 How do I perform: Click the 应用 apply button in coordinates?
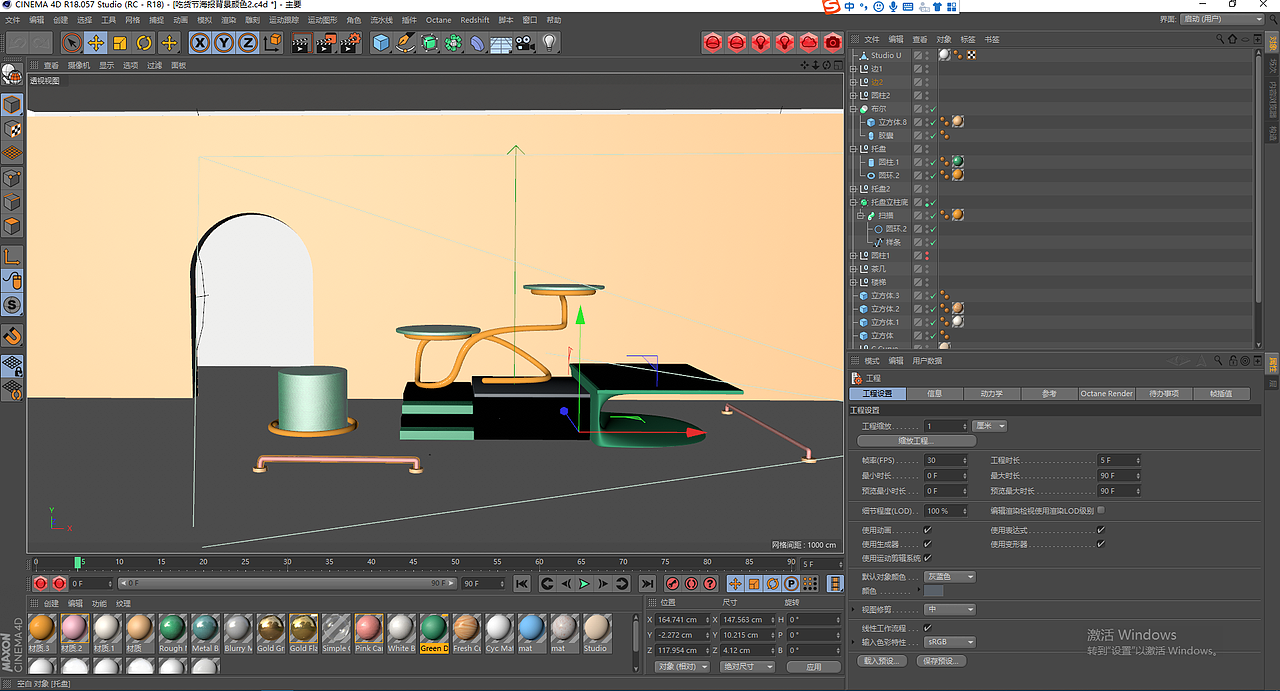813,666
